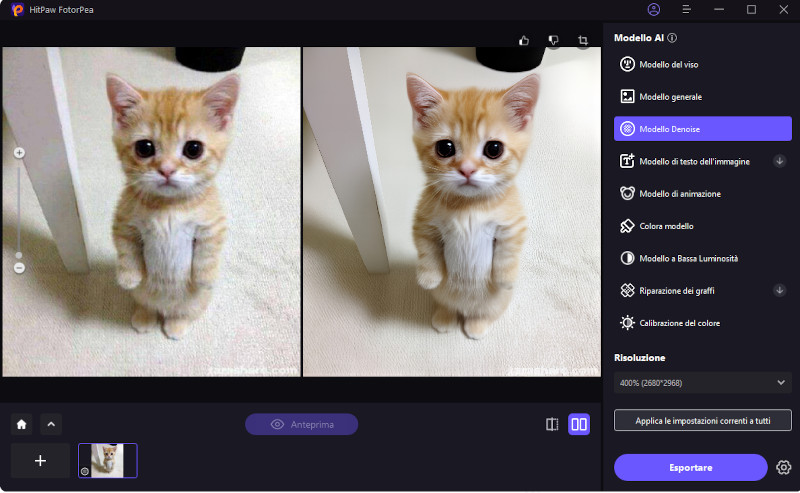800x493 pixels.
Task: Choose Modello di animazione option
Action: (702, 194)
